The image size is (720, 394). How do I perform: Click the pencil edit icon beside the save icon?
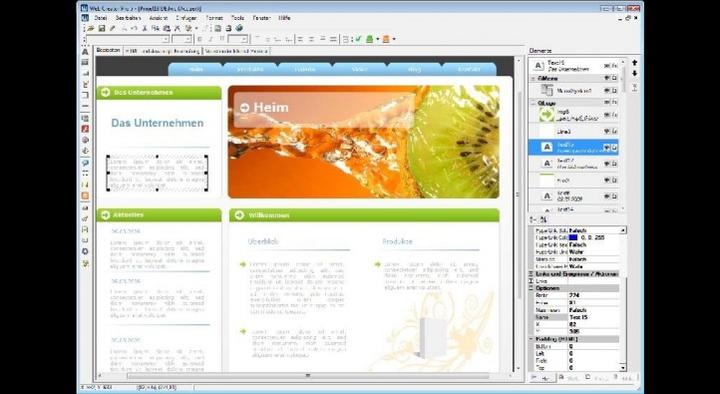112,28
